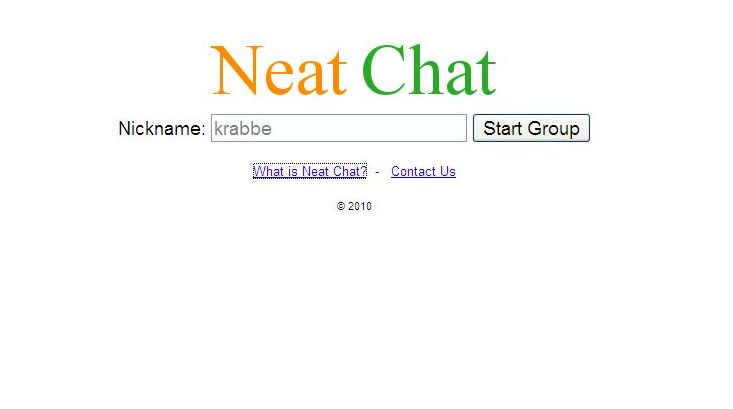Click the Nickname: label text

tap(162, 129)
